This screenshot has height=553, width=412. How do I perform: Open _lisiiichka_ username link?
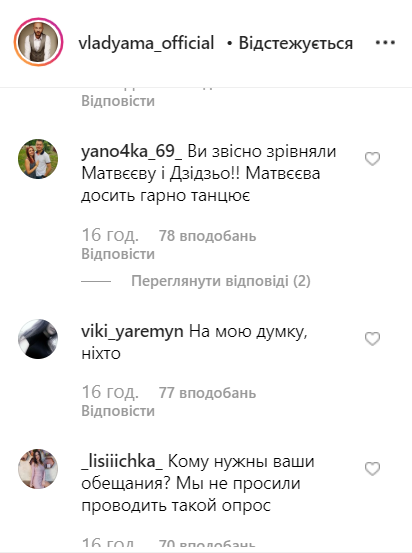(122, 462)
